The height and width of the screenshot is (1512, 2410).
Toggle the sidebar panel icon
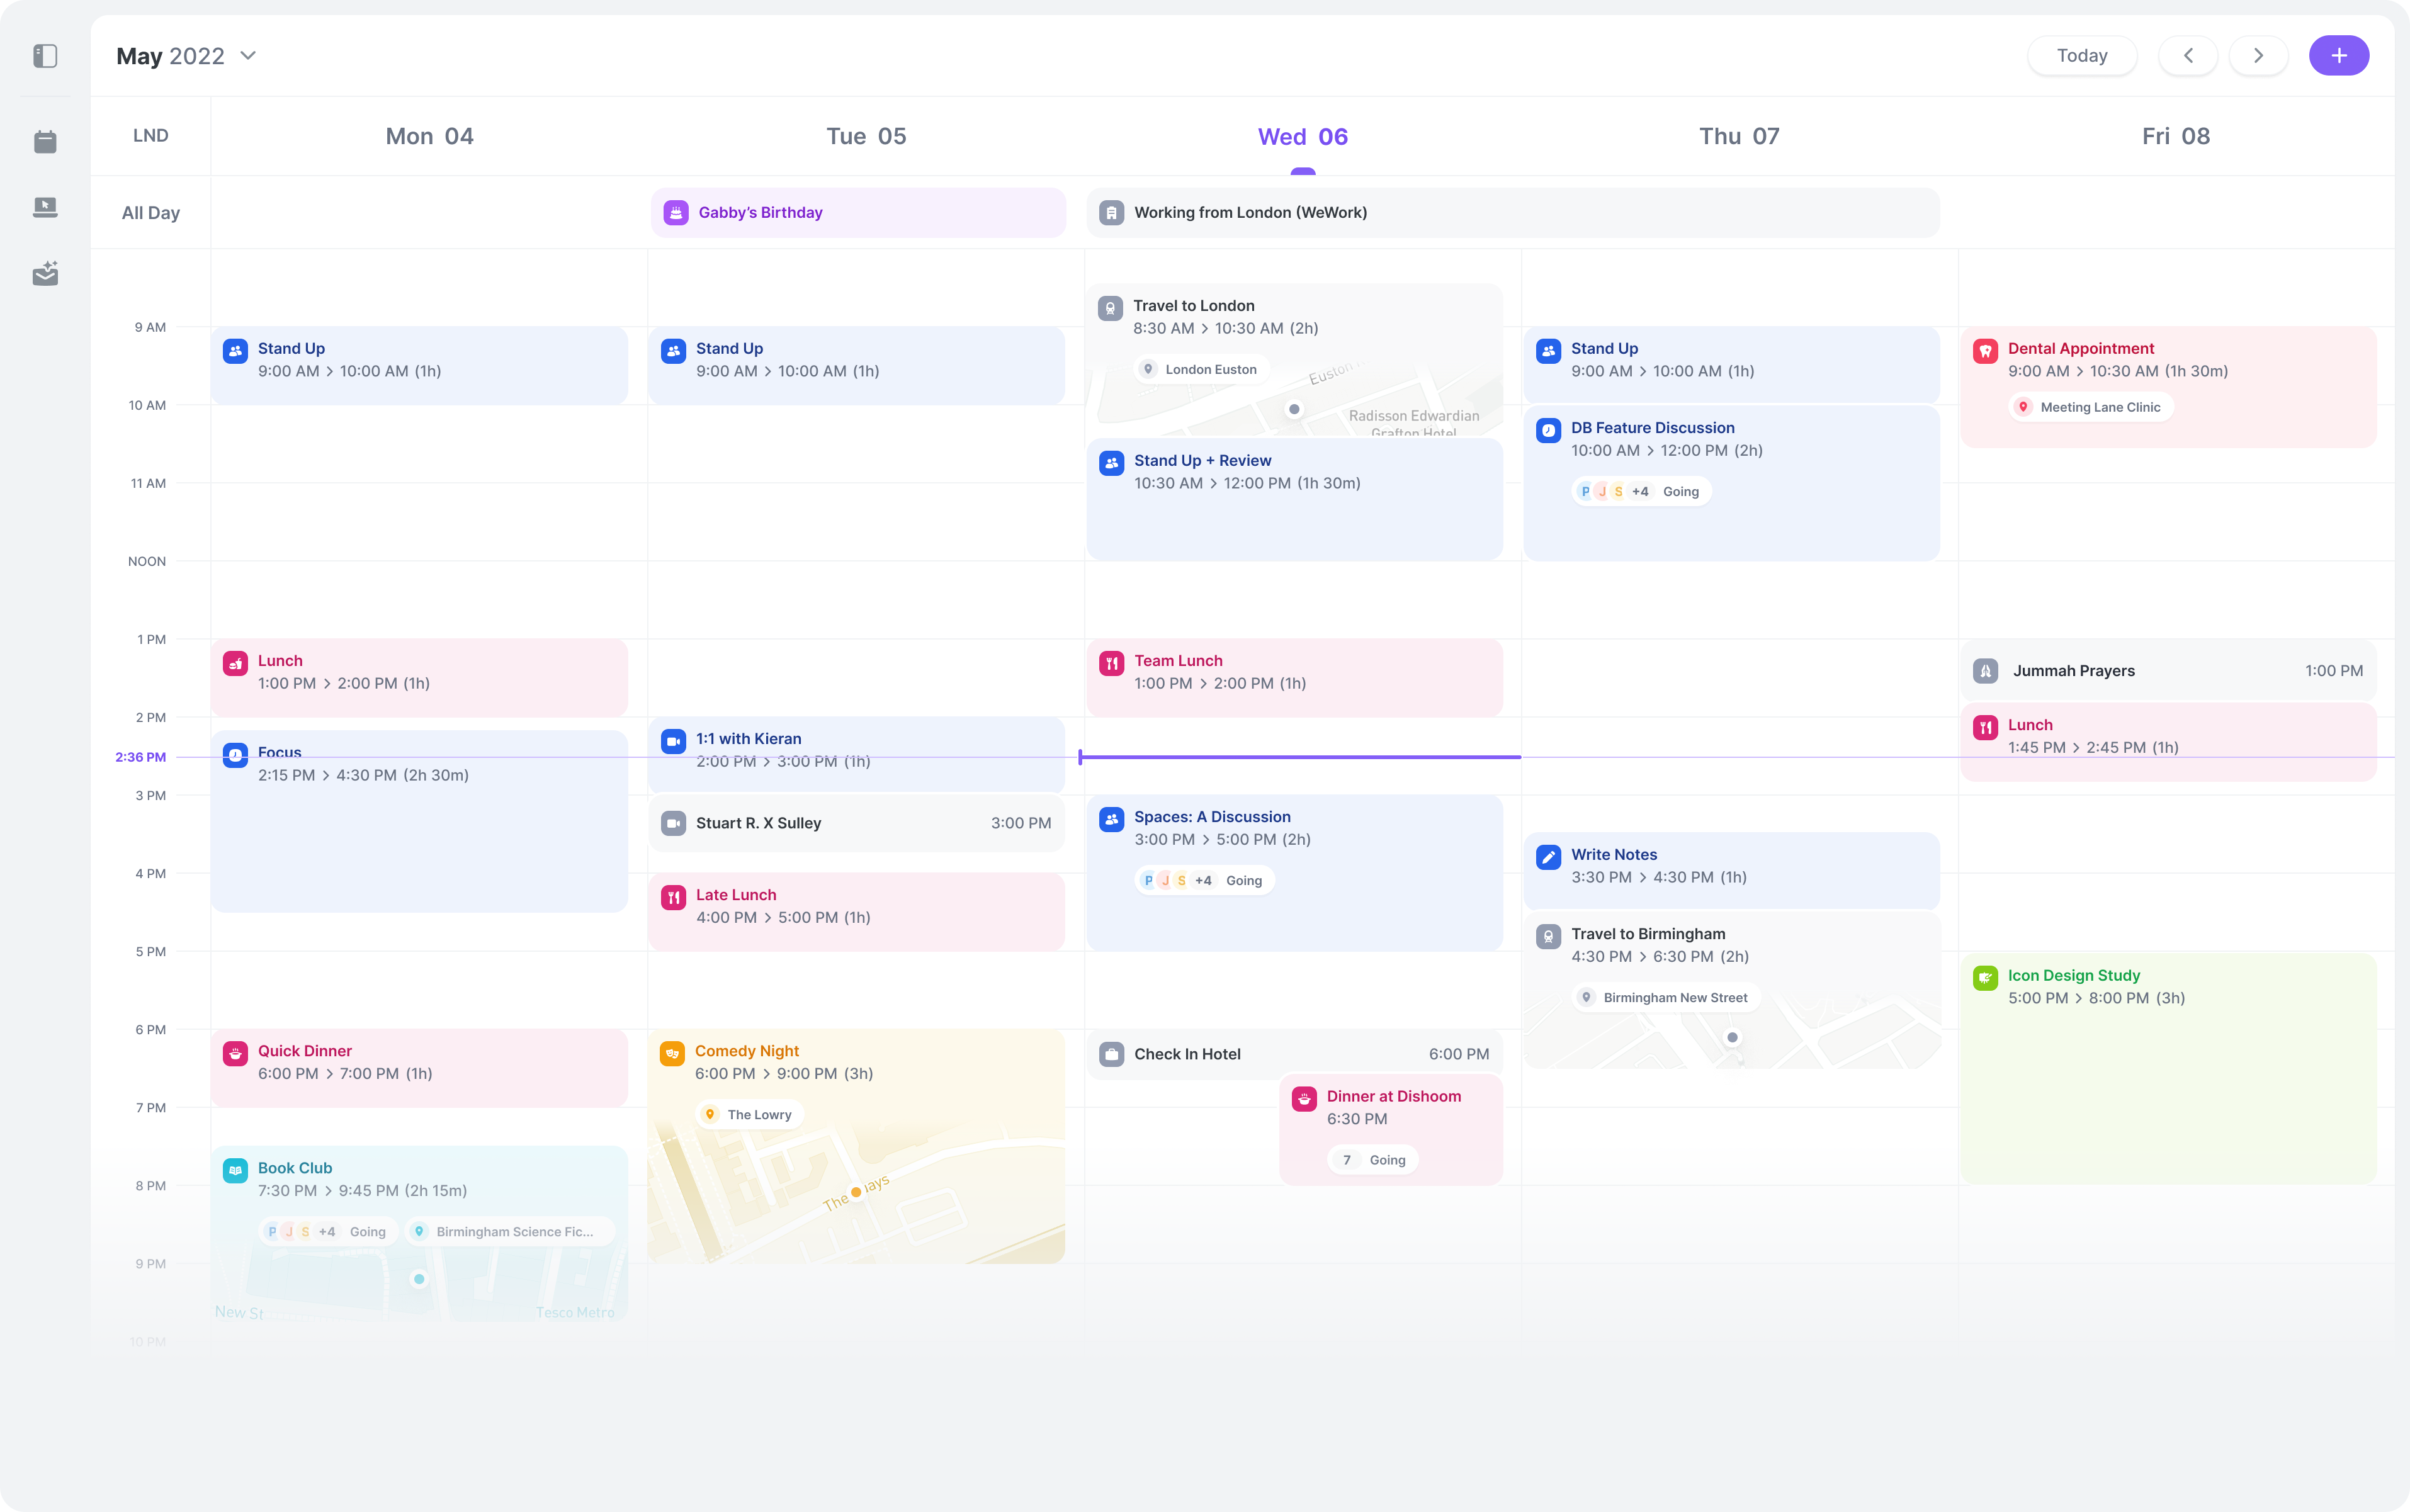tap(45, 56)
